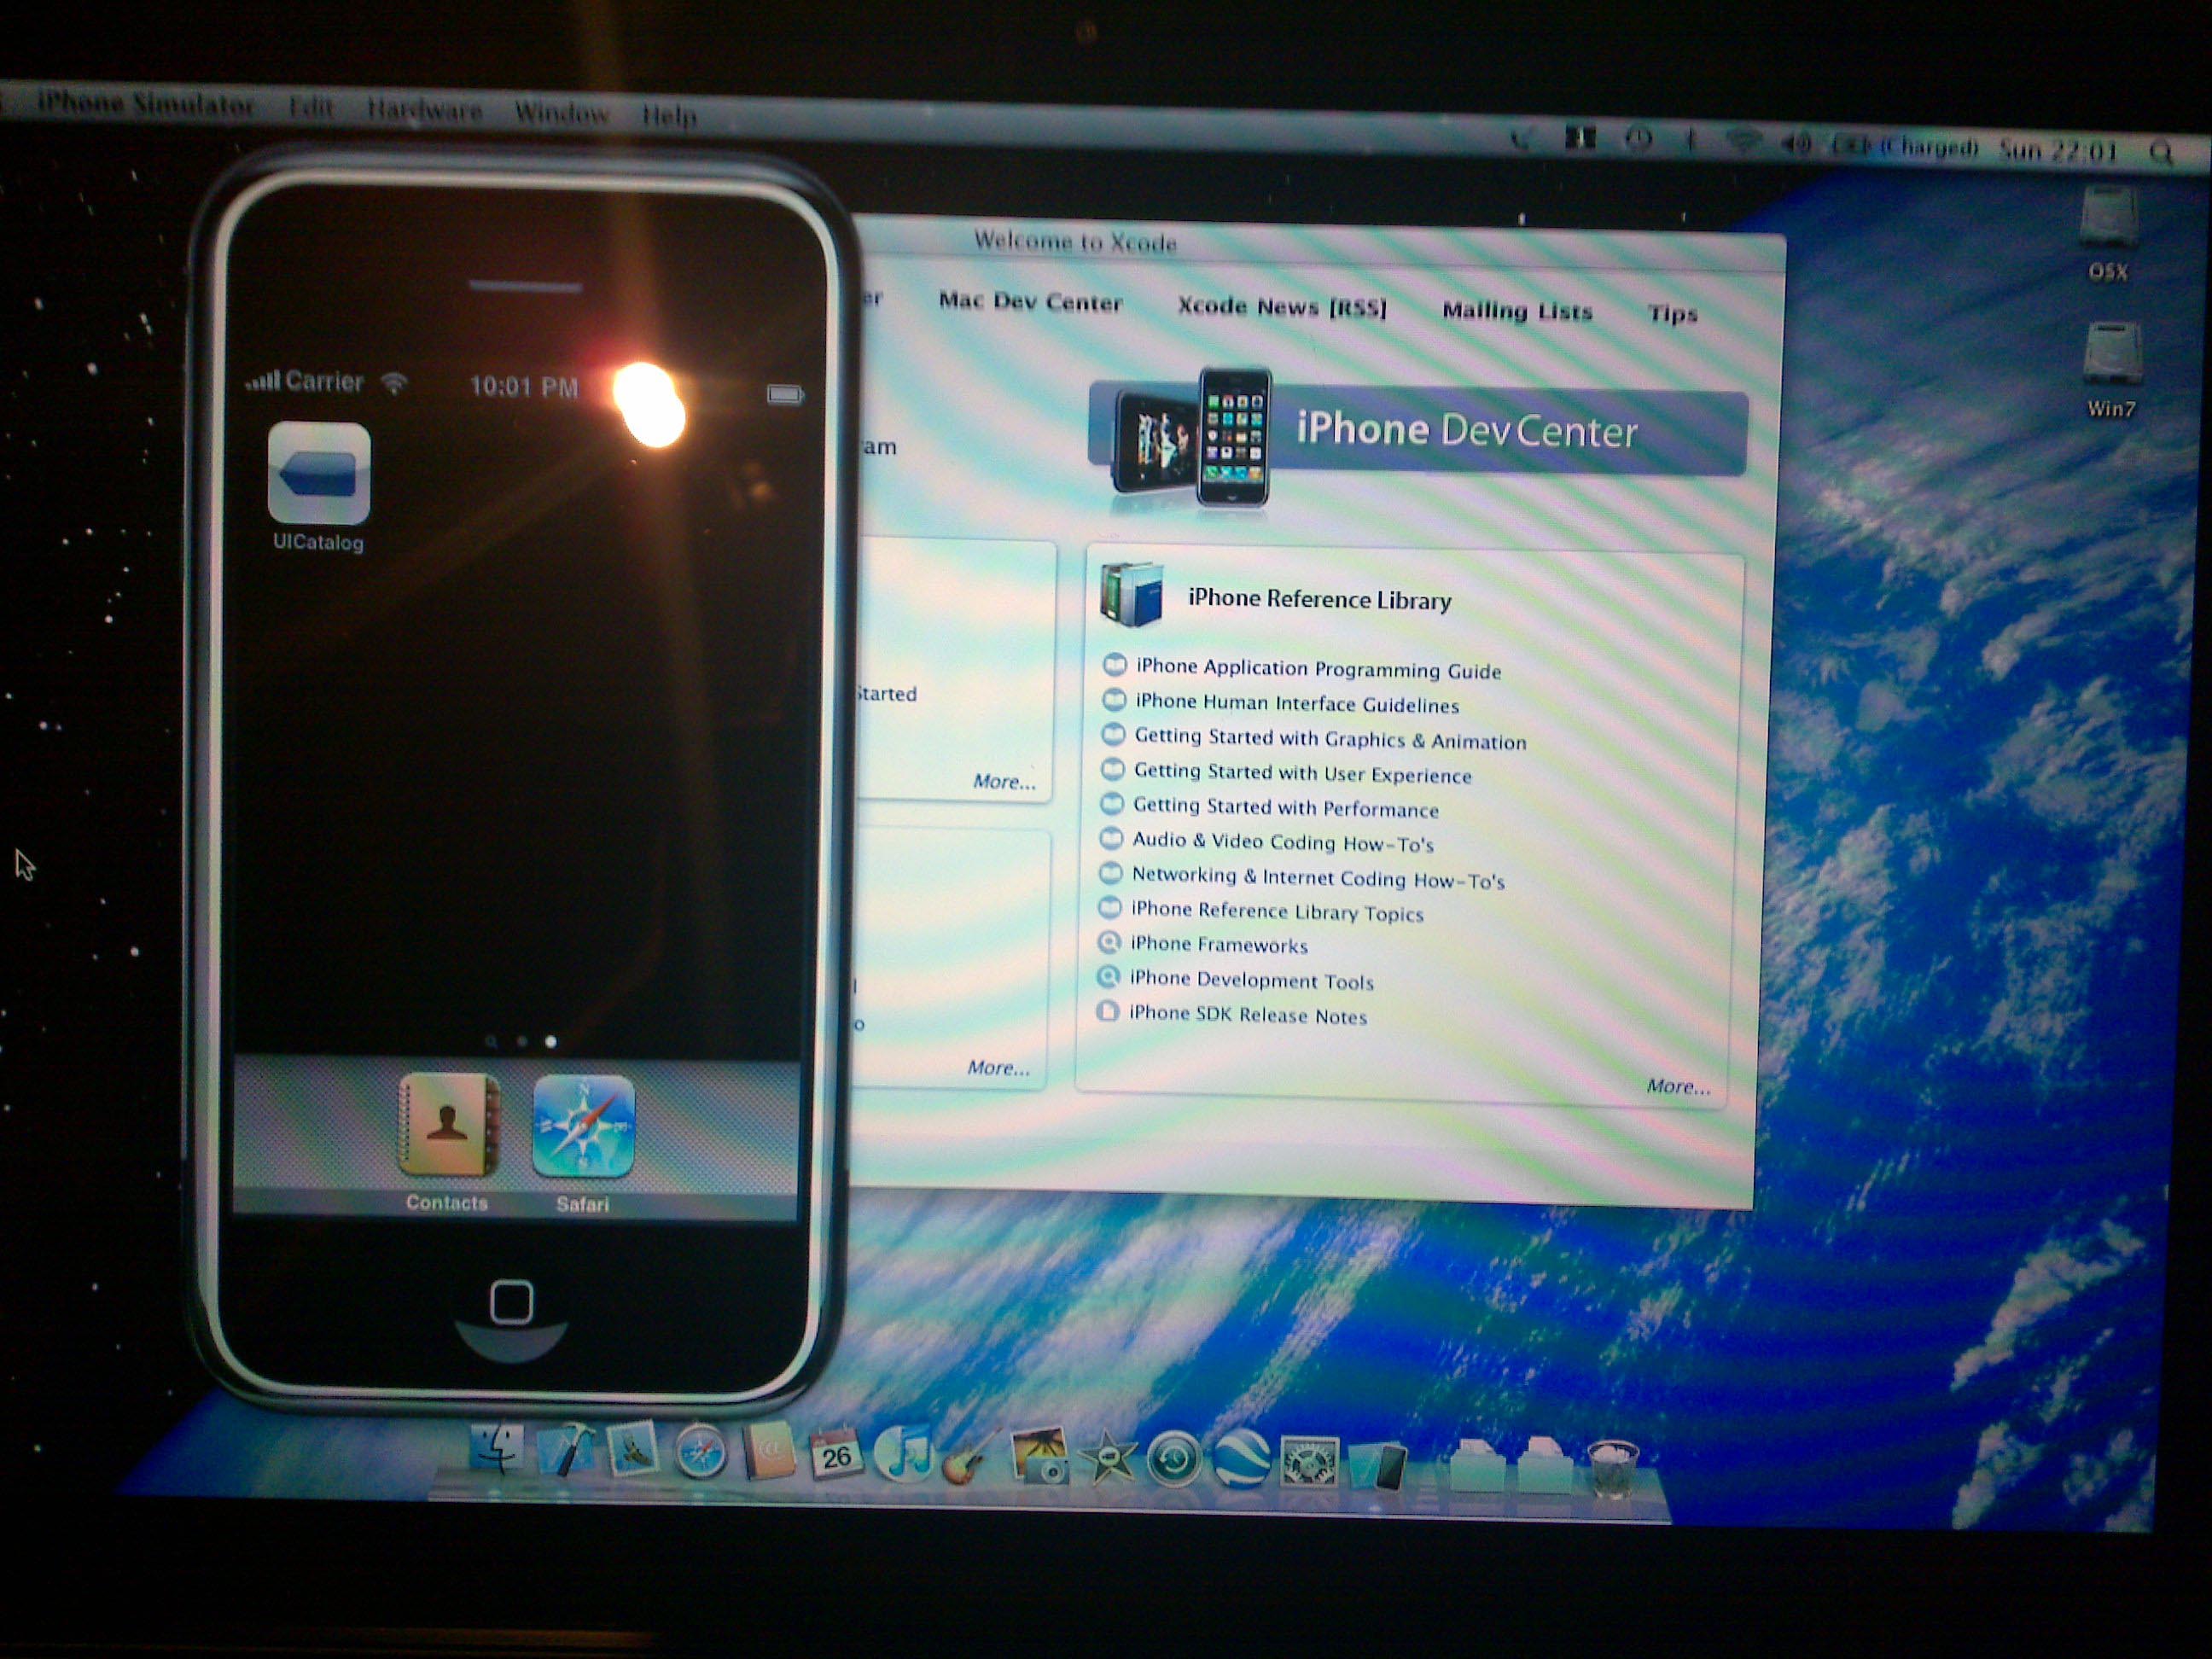
Task: Click the Xcode hammer icon in Dock
Action: coord(565,1450)
